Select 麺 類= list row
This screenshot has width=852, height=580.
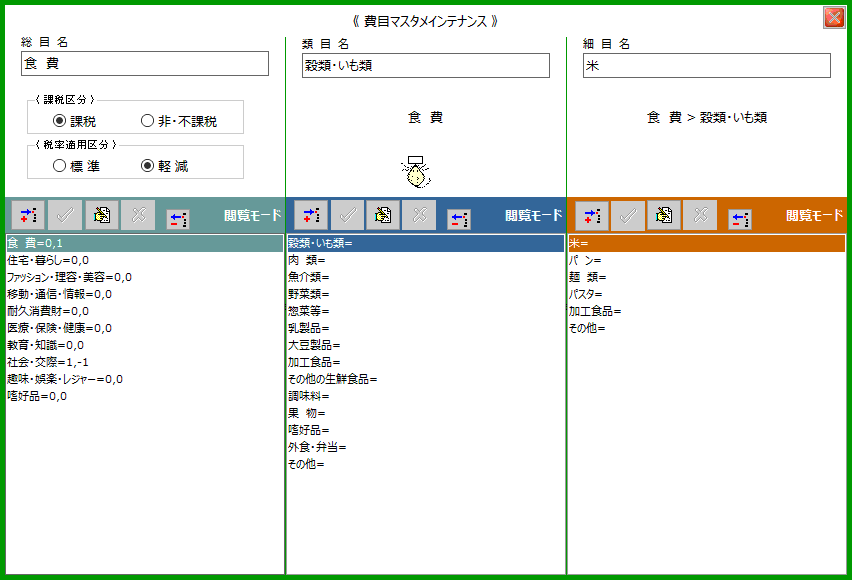[707, 277]
